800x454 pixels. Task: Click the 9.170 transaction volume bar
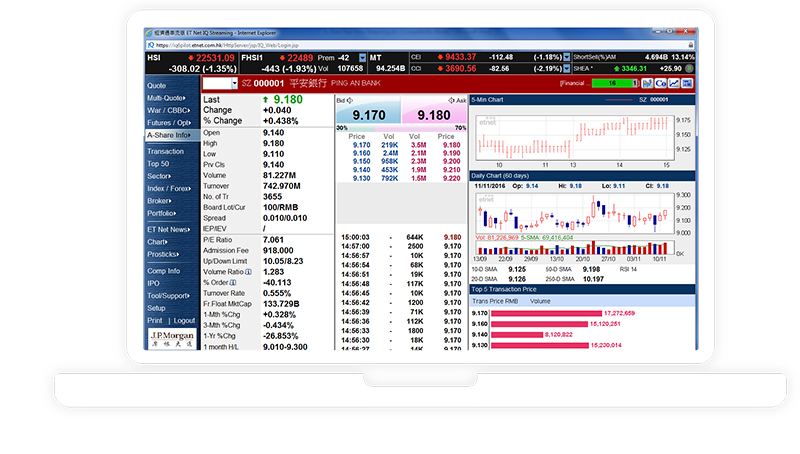pos(546,313)
